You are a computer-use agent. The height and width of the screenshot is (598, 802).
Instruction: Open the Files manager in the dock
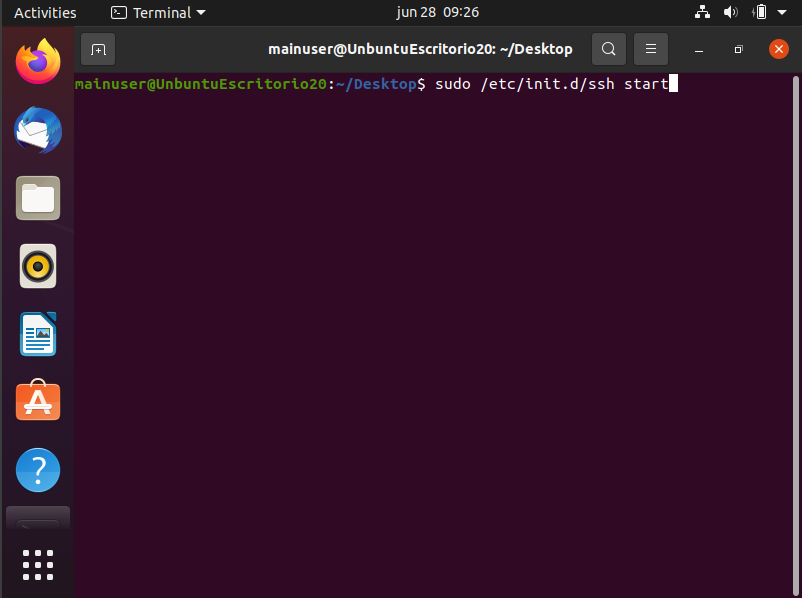point(38,198)
